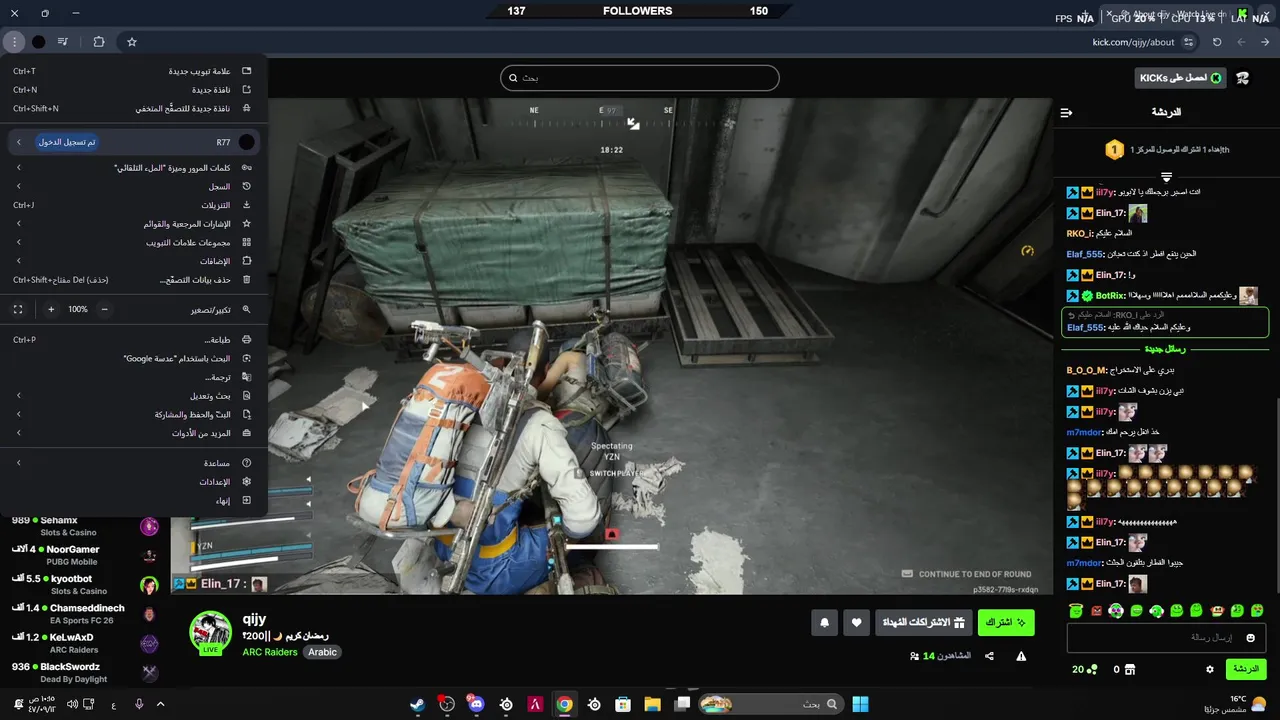
Task: Open File Explorer from the taskbar
Action: [653, 704]
